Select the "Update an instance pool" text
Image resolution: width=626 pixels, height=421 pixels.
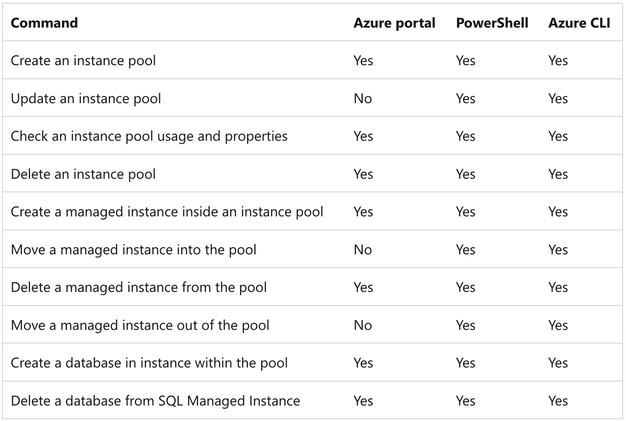(x=86, y=99)
